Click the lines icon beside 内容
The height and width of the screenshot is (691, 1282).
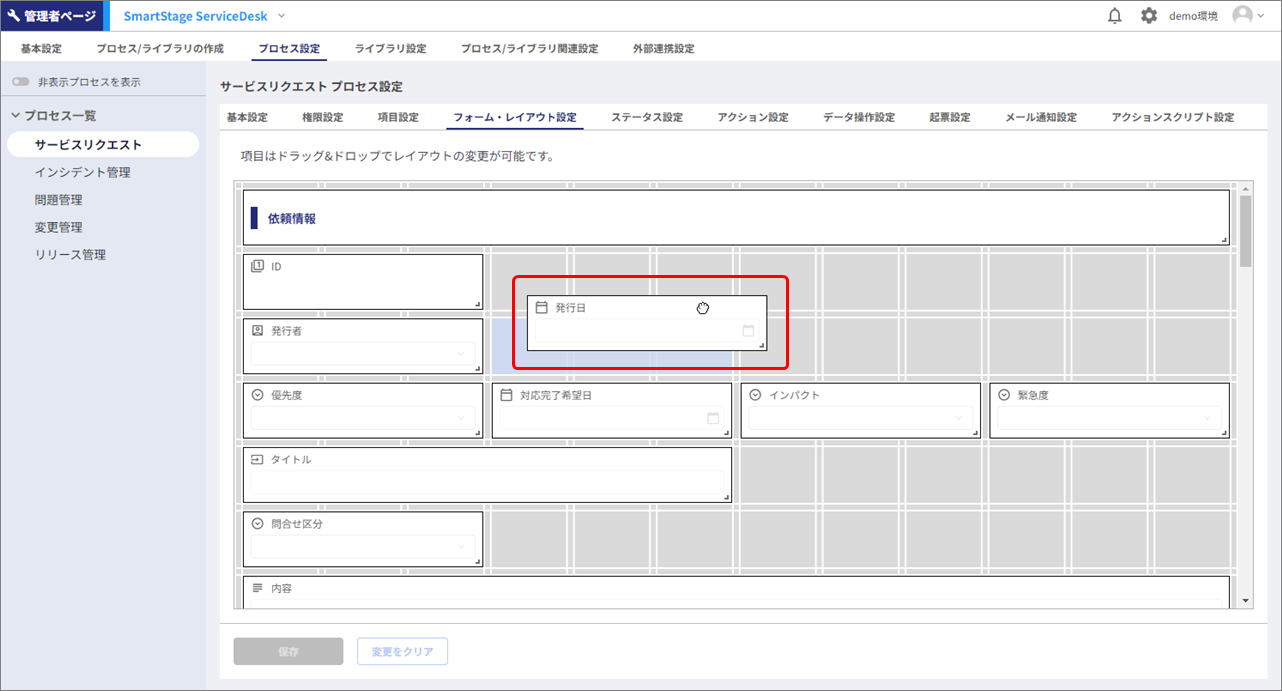click(x=257, y=588)
